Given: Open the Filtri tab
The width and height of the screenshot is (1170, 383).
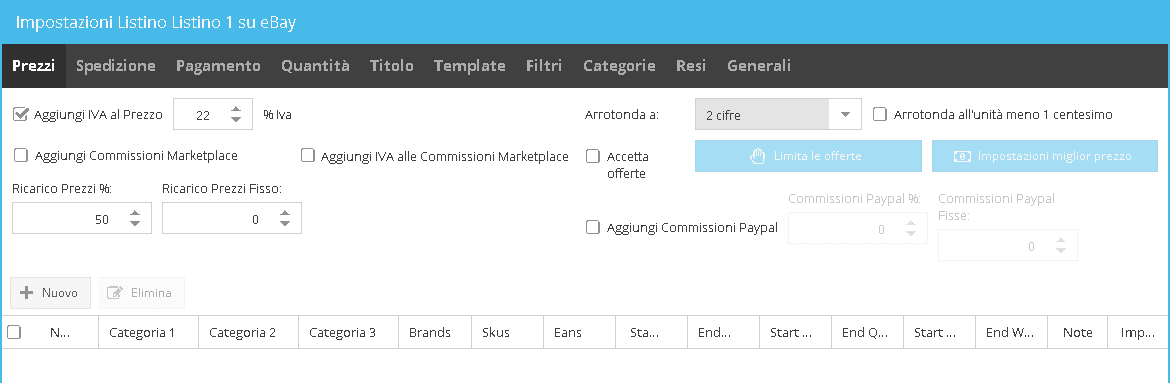Looking at the screenshot, I should click(544, 66).
